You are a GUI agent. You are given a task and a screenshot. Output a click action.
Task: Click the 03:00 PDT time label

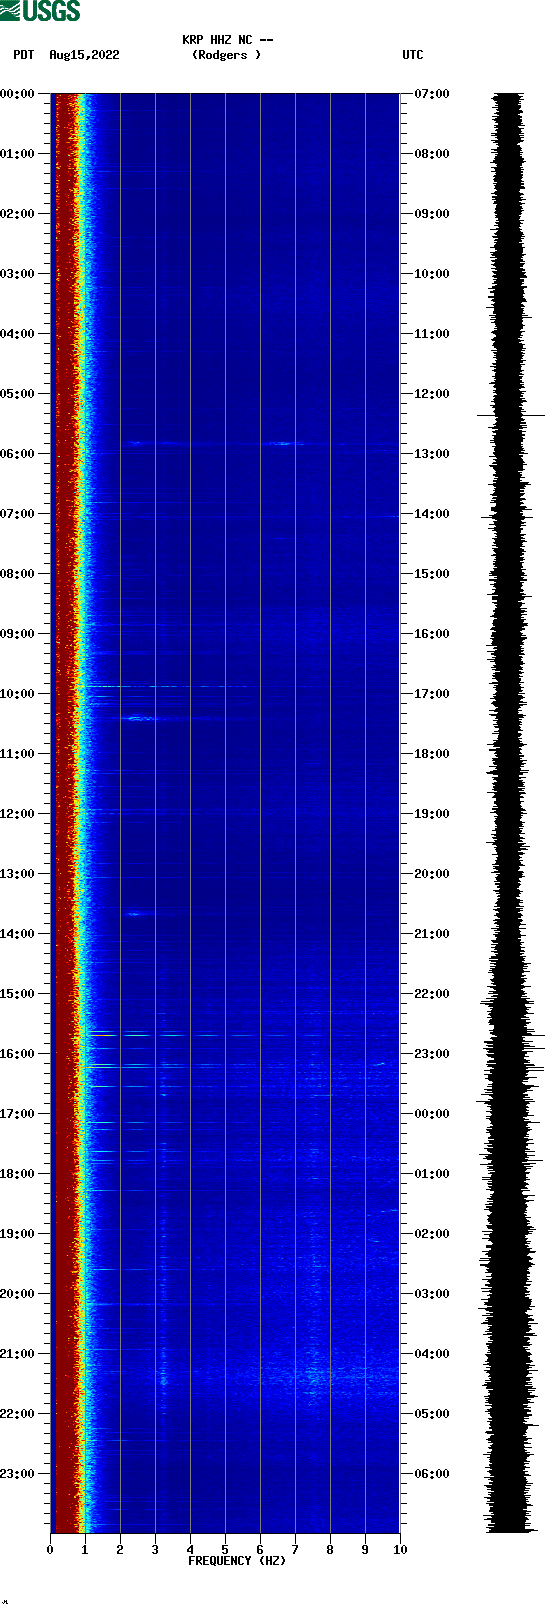[18, 274]
